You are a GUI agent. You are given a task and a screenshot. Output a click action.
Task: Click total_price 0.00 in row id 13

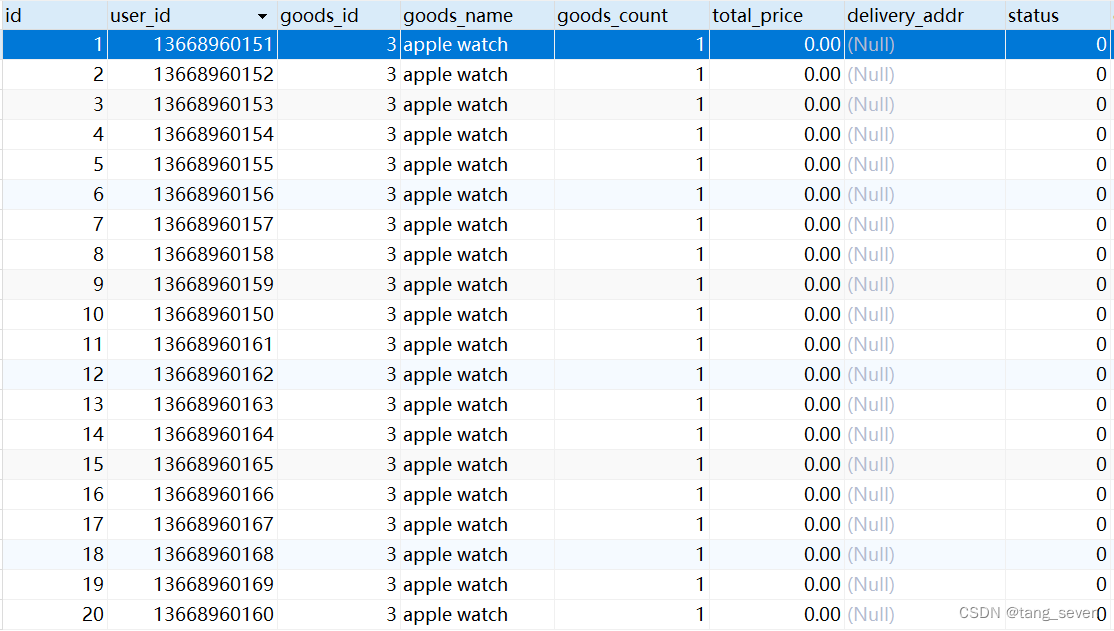point(777,404)
